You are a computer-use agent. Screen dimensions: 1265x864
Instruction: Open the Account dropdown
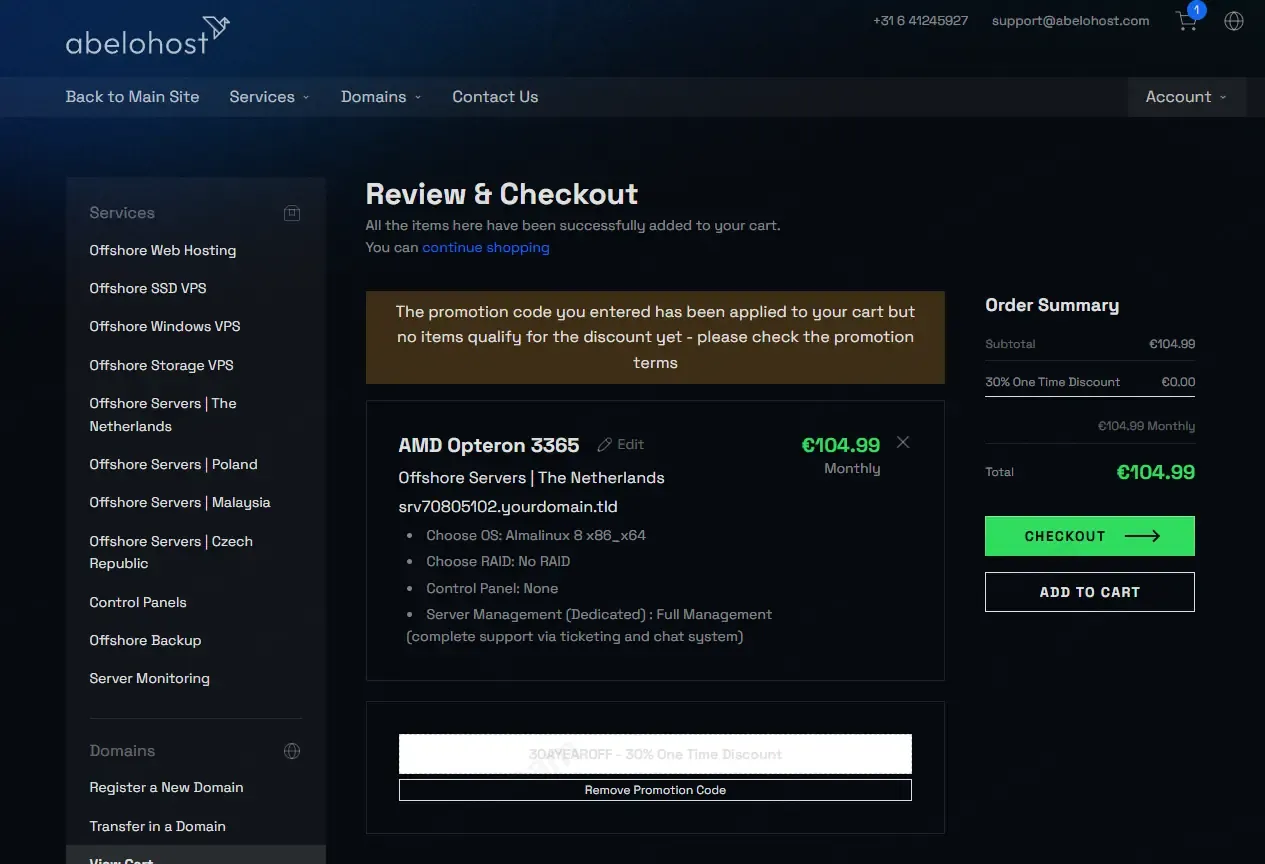[1186, 97]
